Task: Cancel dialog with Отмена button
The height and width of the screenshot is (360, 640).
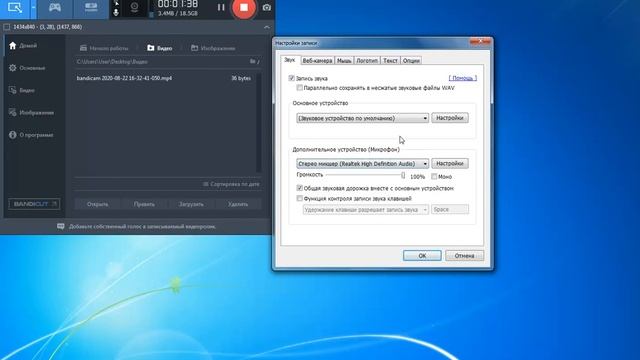Action: [464, 256]
